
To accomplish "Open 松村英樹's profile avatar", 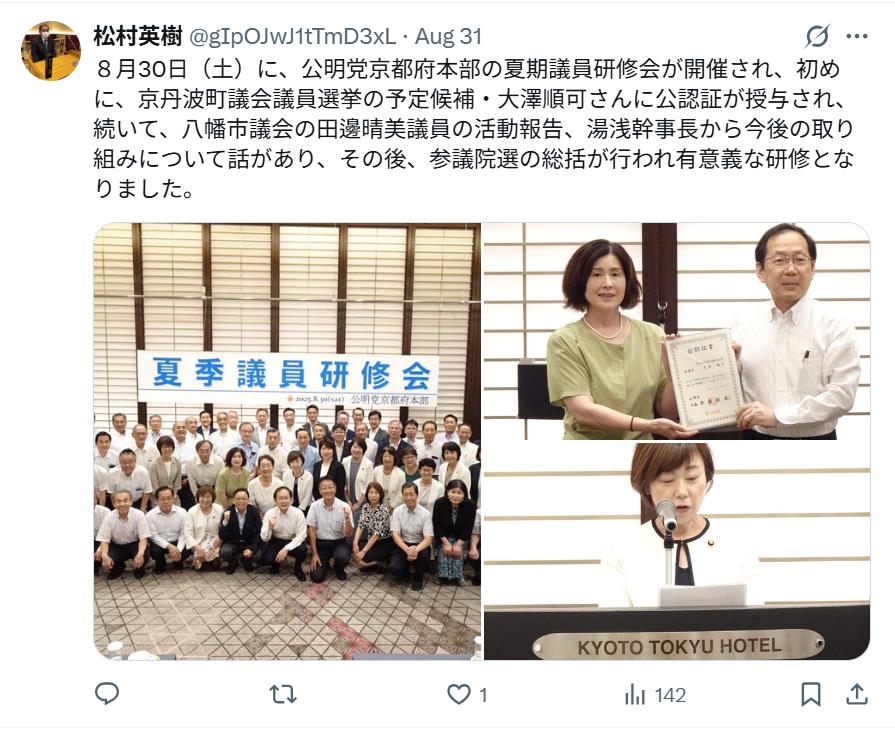I will point(51,51).
